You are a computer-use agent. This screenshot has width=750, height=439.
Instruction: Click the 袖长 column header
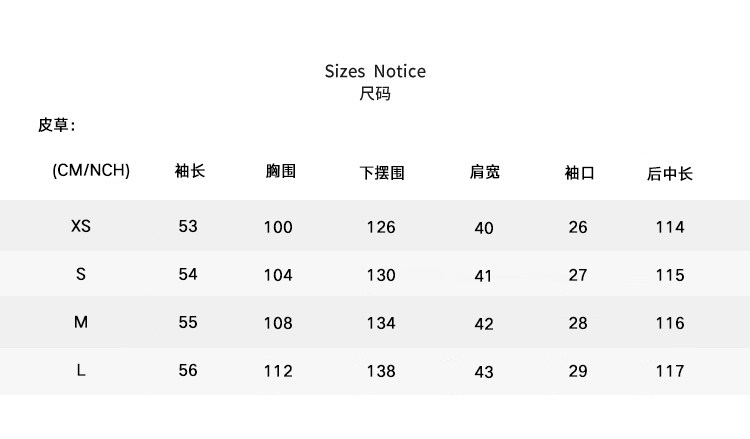(x=189, y=171)
